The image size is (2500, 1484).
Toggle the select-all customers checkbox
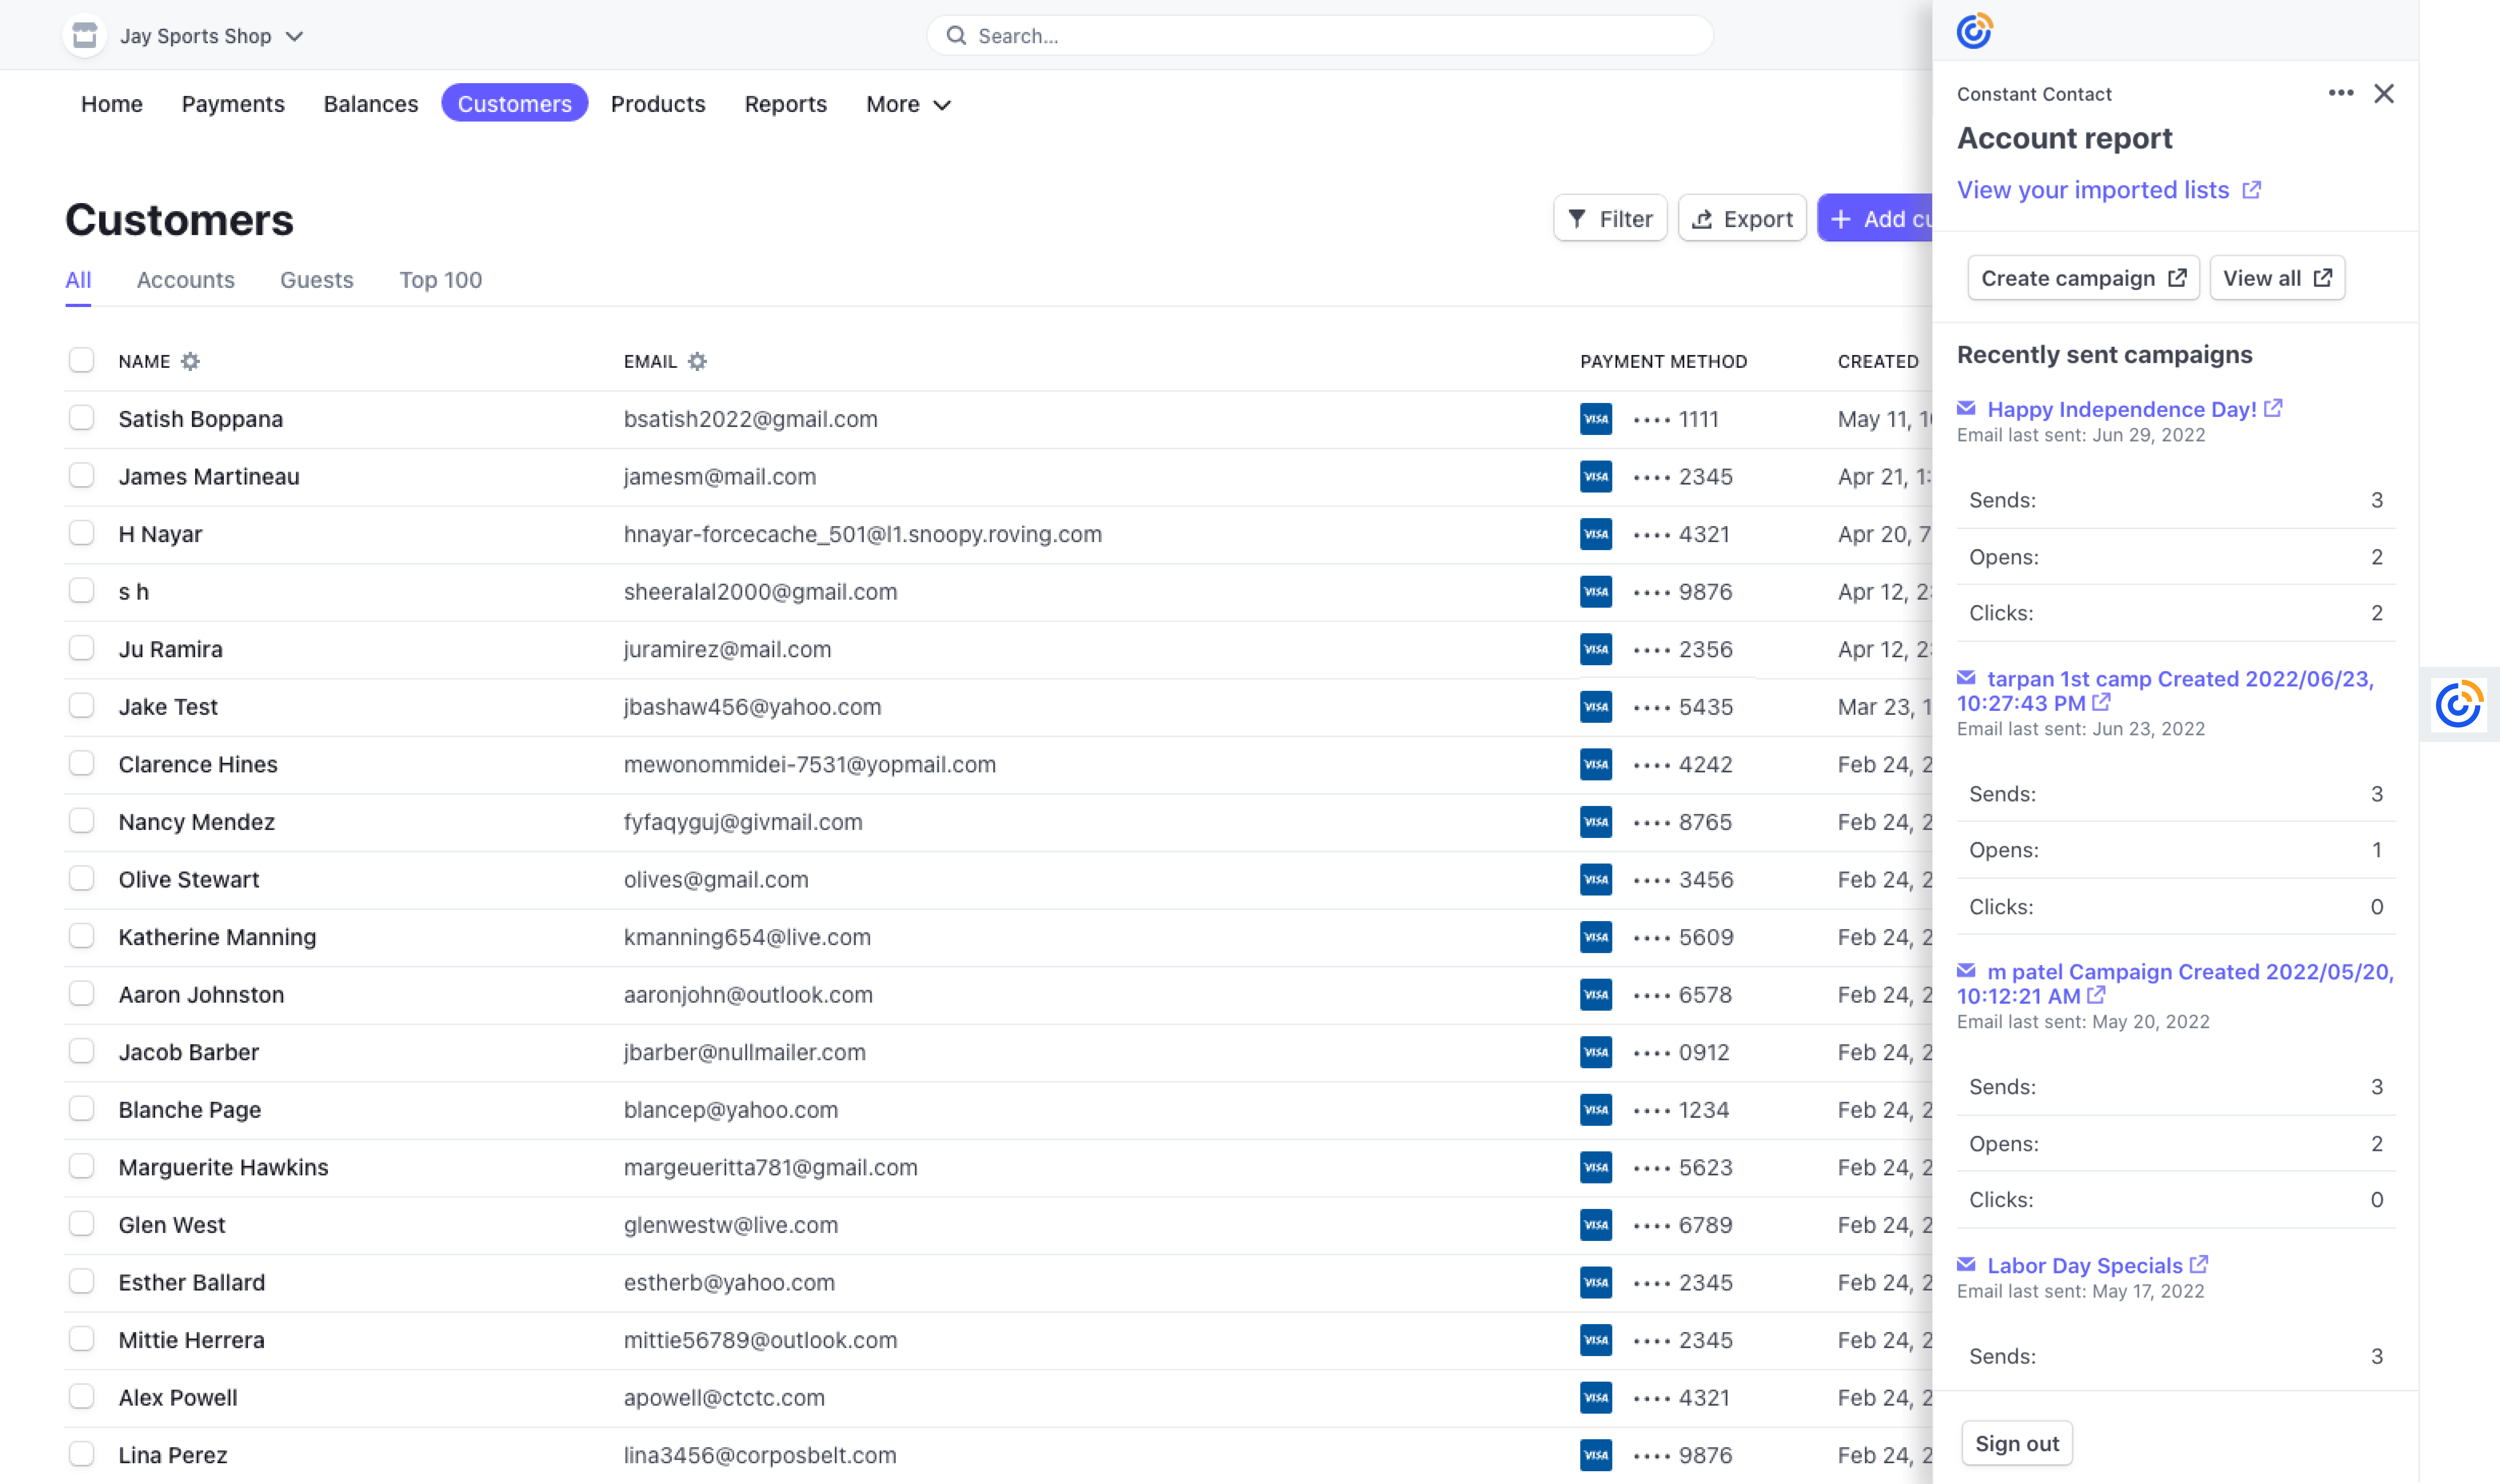(82, 360)
